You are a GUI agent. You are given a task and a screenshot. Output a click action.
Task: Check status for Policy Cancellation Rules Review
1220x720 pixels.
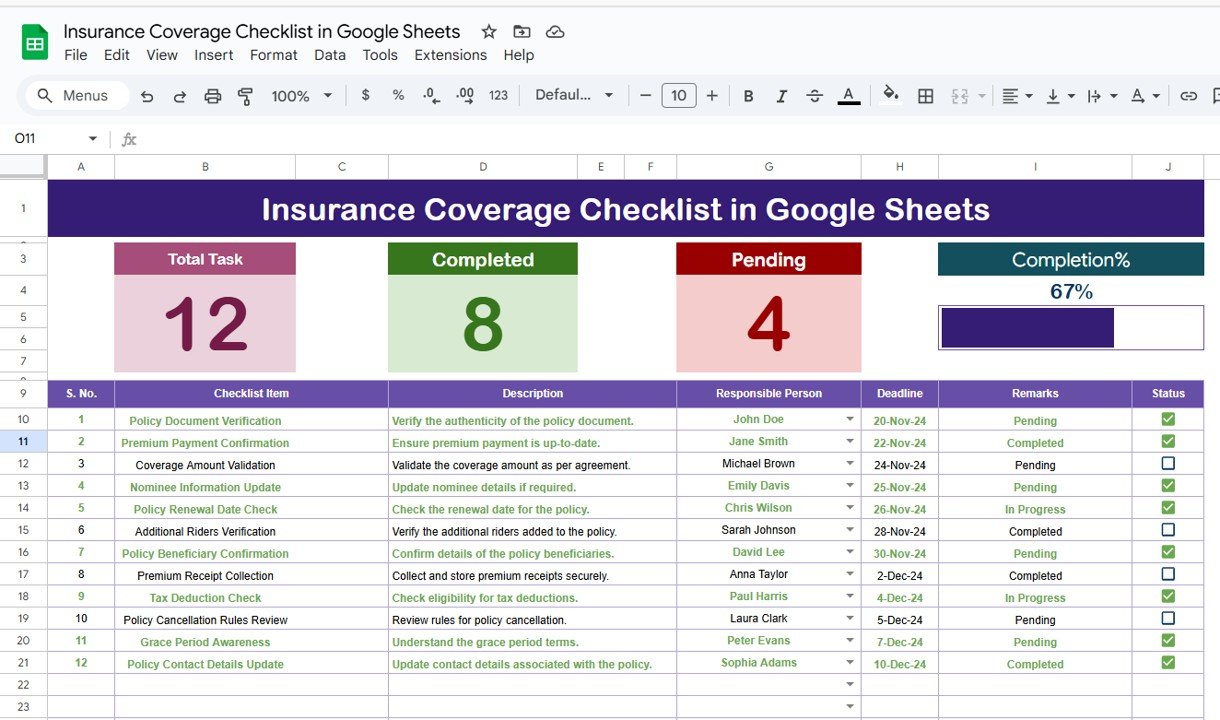pos(1168,618)
